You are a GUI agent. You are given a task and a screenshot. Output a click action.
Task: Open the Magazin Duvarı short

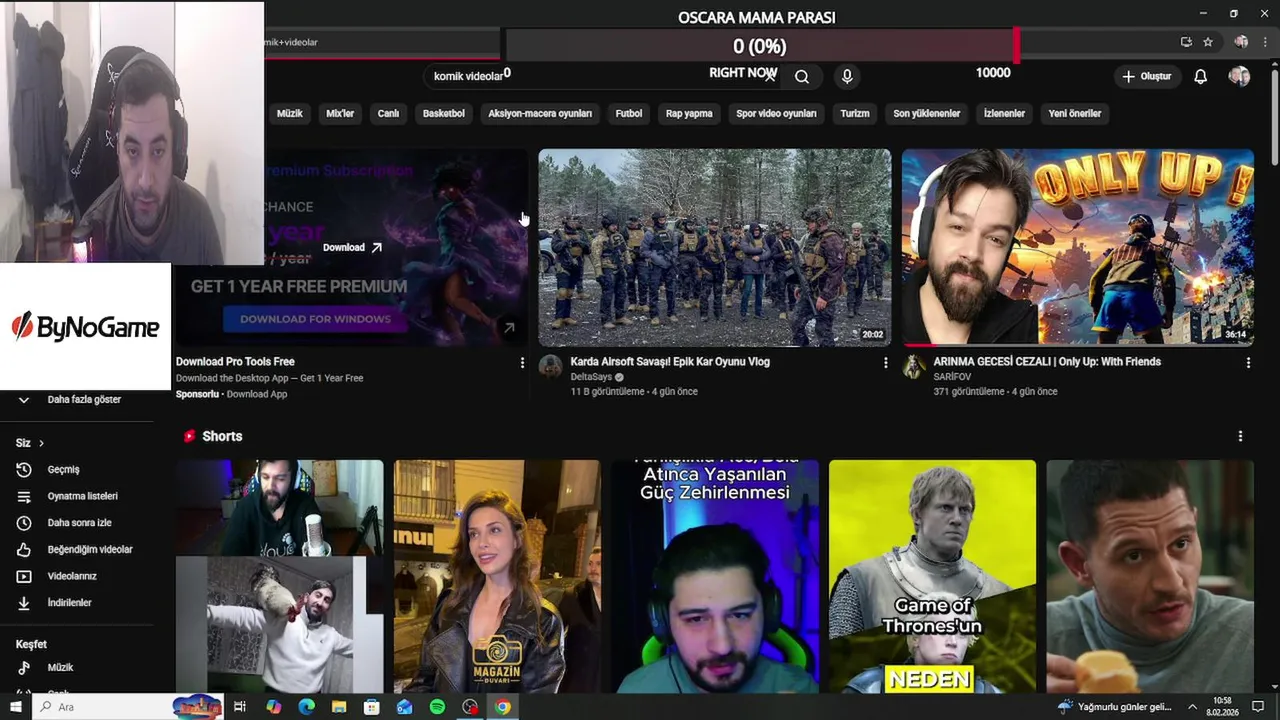[x=497, y=576]
